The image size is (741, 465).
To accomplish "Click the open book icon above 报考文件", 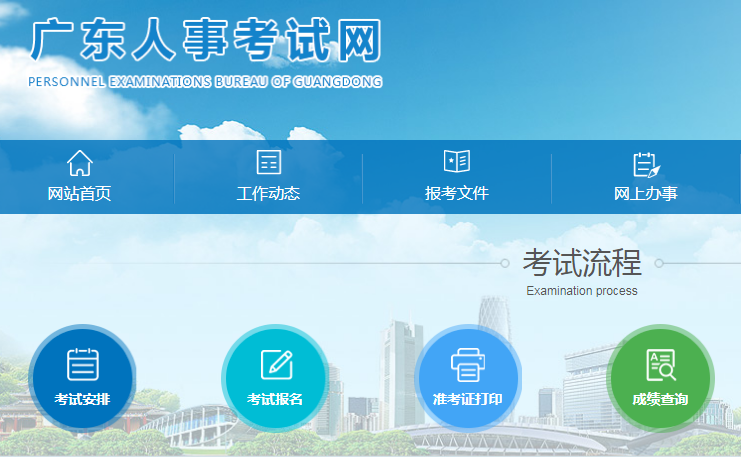I will pyautogui.click(x=457, y=162).
